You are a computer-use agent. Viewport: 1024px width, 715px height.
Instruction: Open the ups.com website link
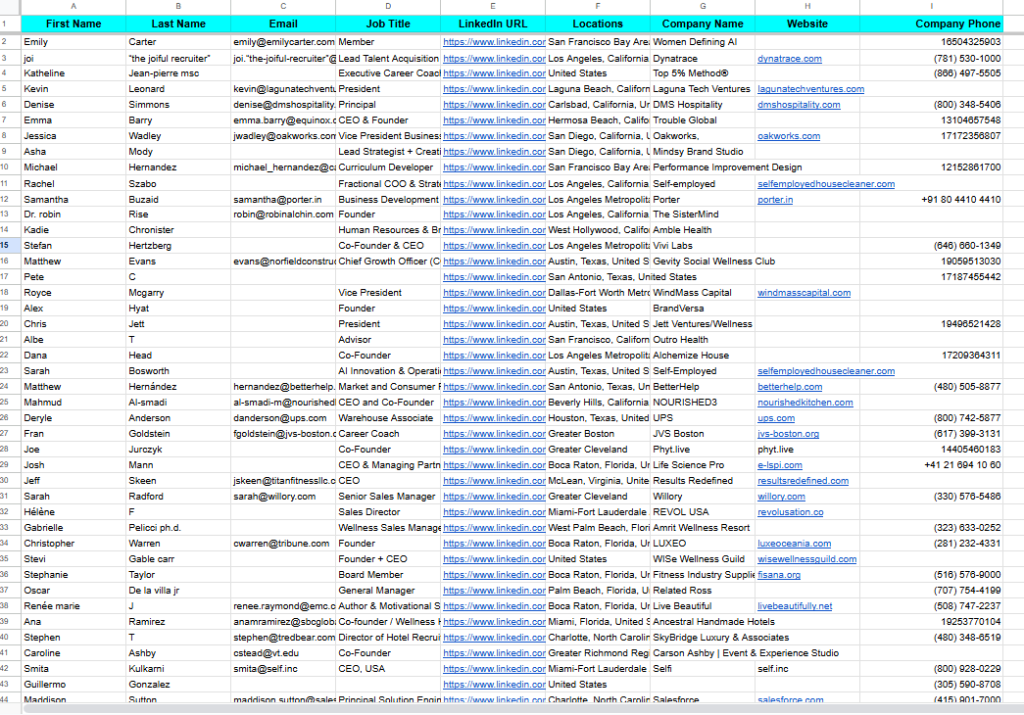pyautogui.click(x=776, y=418)
